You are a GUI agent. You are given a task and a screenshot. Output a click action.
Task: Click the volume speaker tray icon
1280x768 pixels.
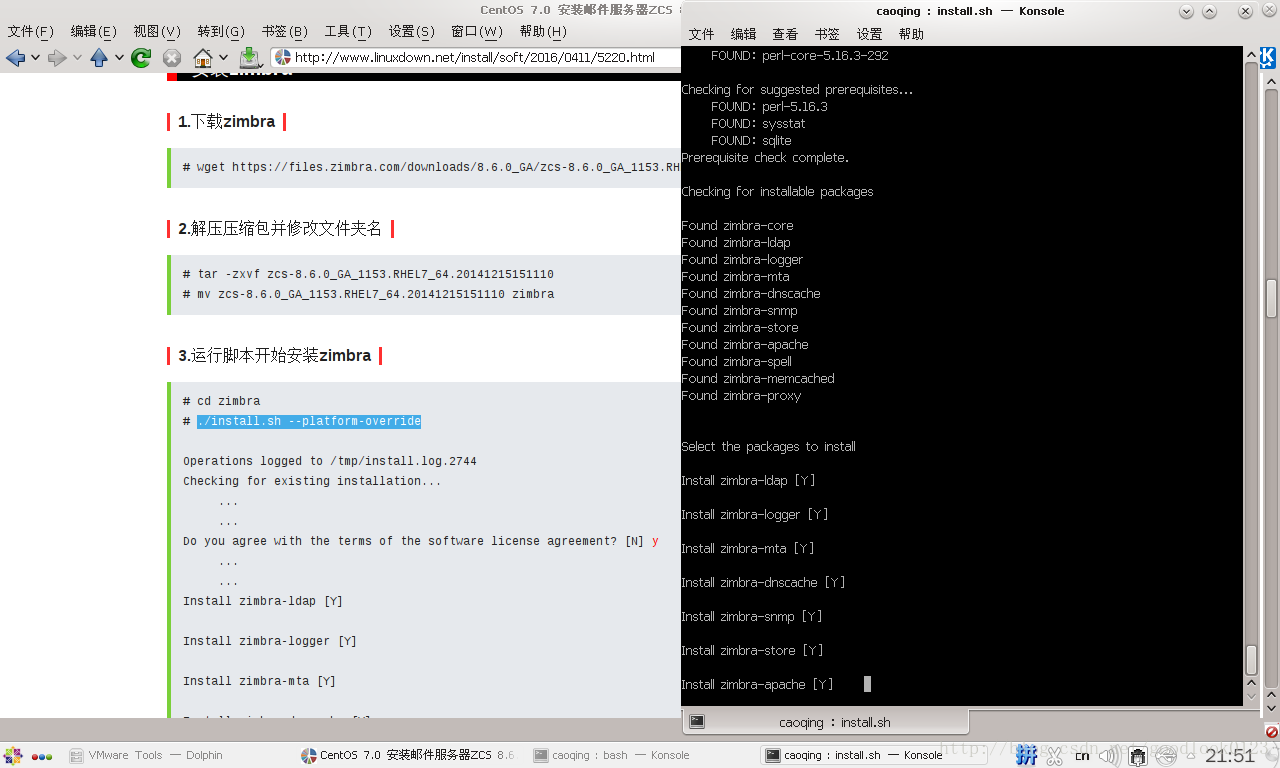1110,756
